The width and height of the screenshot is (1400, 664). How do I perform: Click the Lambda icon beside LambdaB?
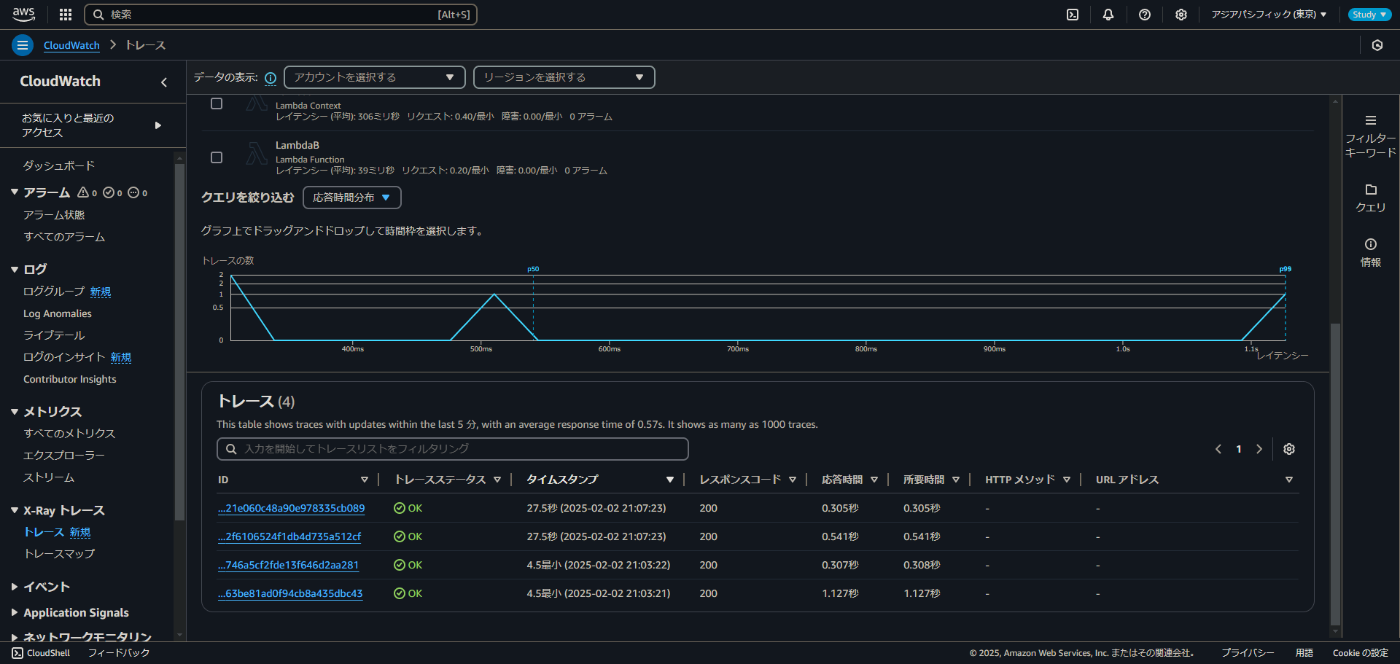255,154
